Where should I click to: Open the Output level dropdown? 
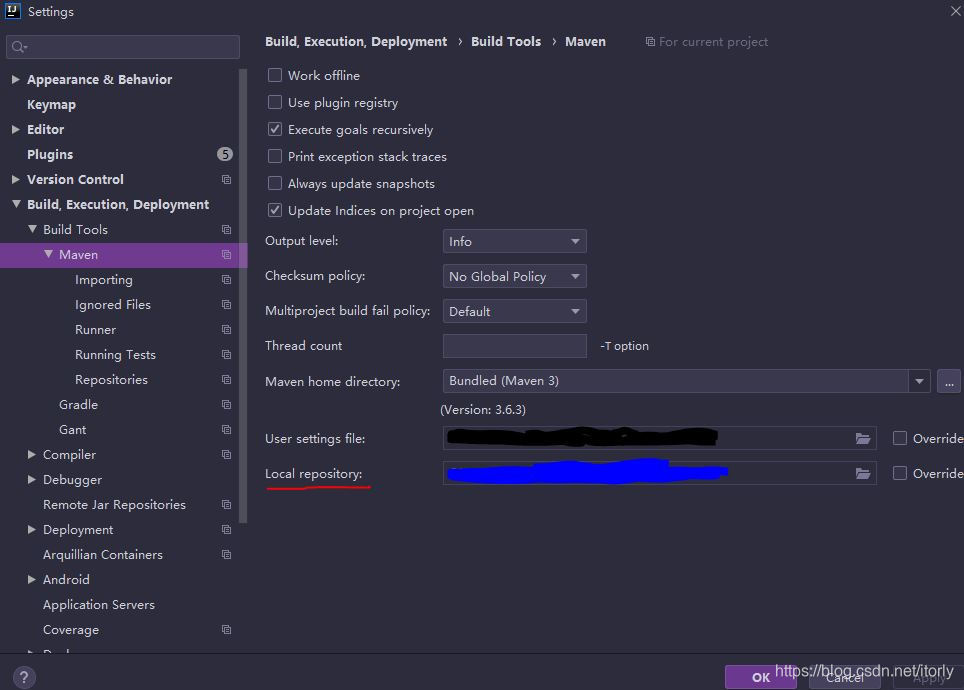pyautogui.click(x=515, y=241)
